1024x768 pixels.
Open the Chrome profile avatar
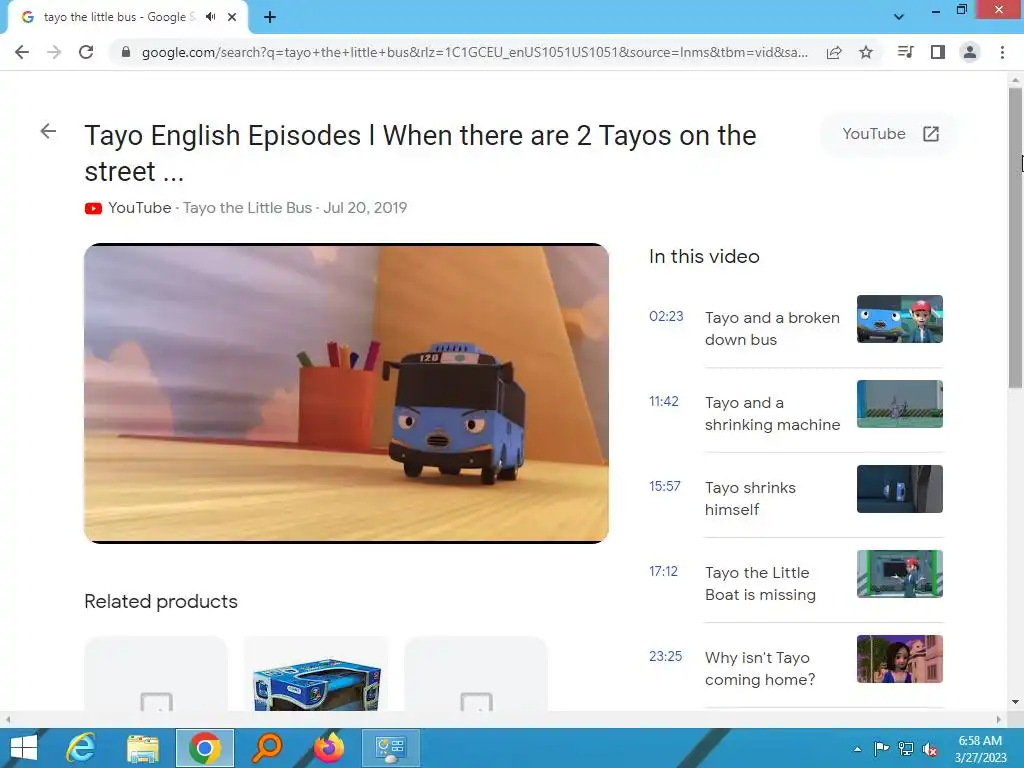coord(970,52)
